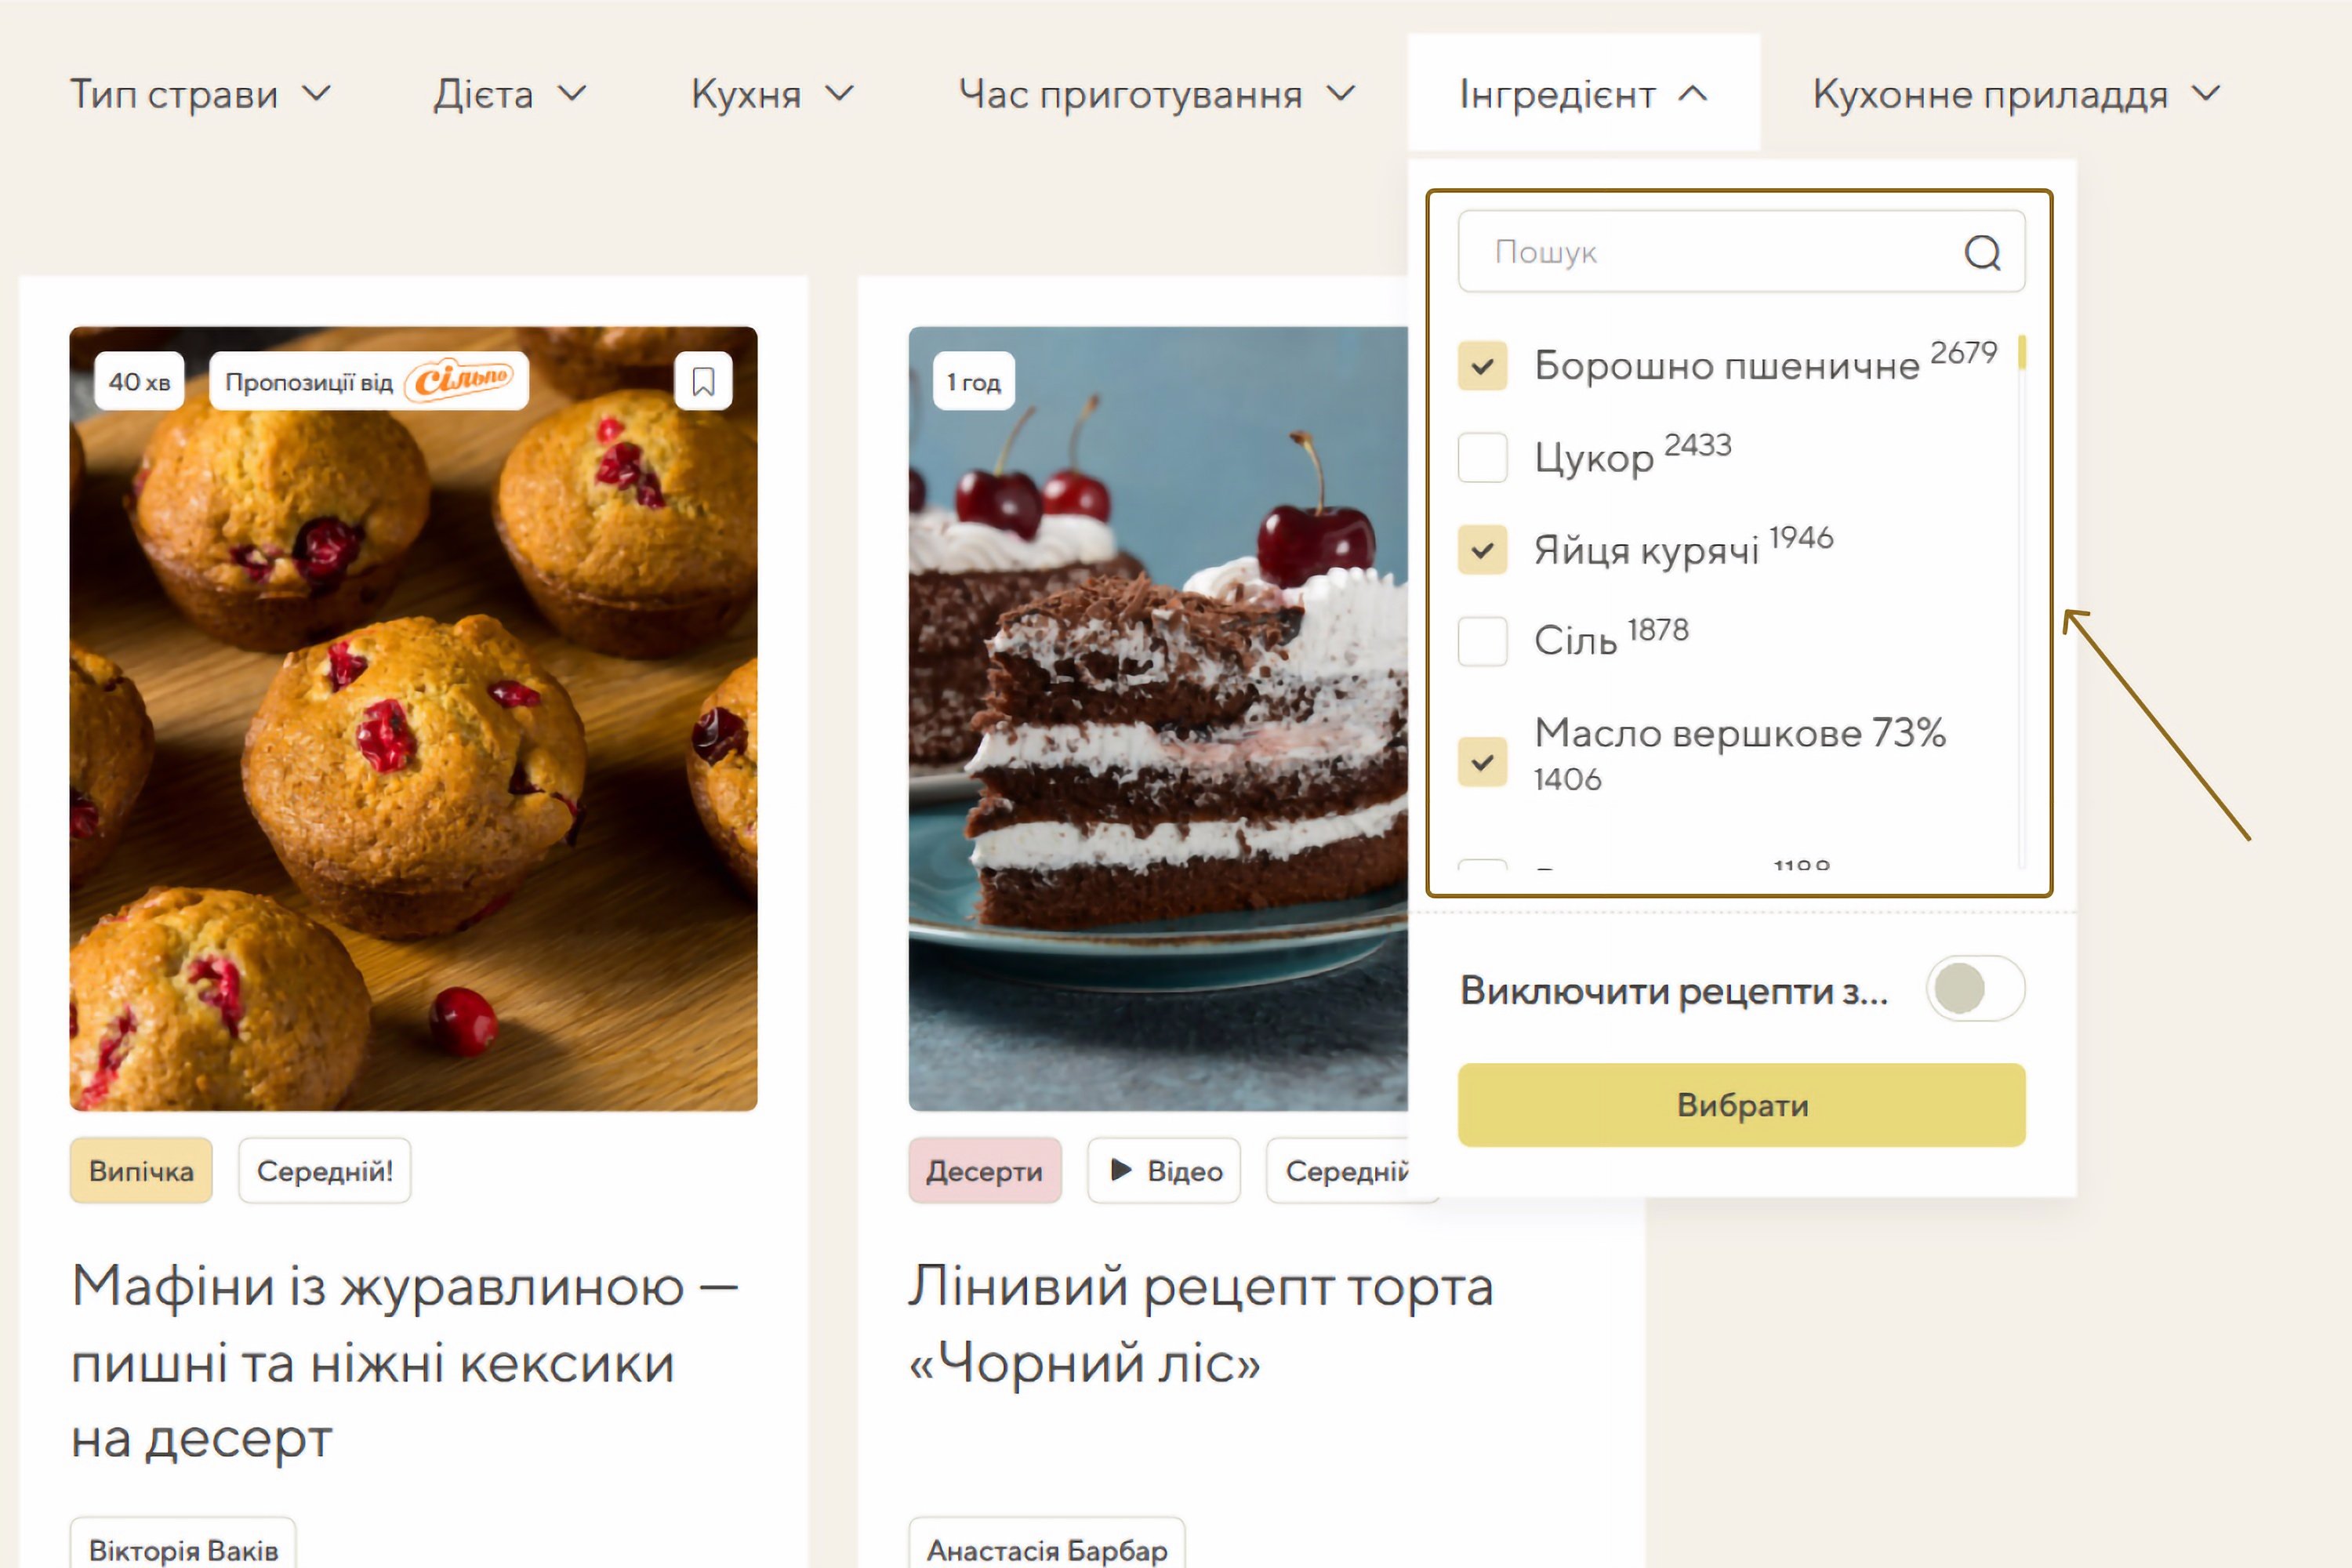
Task: Open the Кухонне приладдя filter
Action: pos(2017,94)
